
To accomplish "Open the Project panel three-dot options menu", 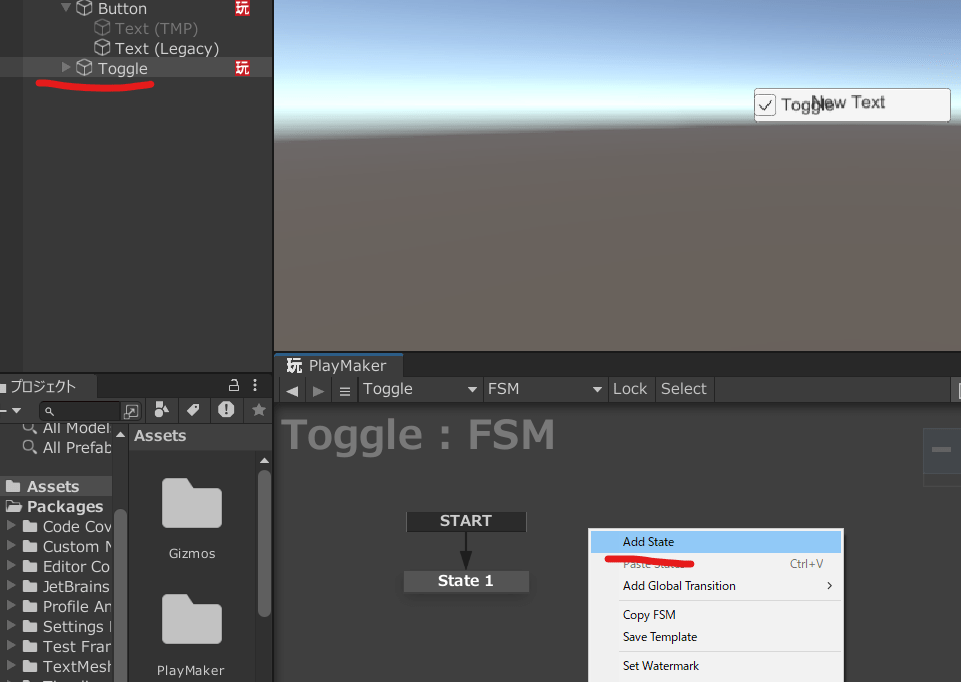I will pos(256,386).
